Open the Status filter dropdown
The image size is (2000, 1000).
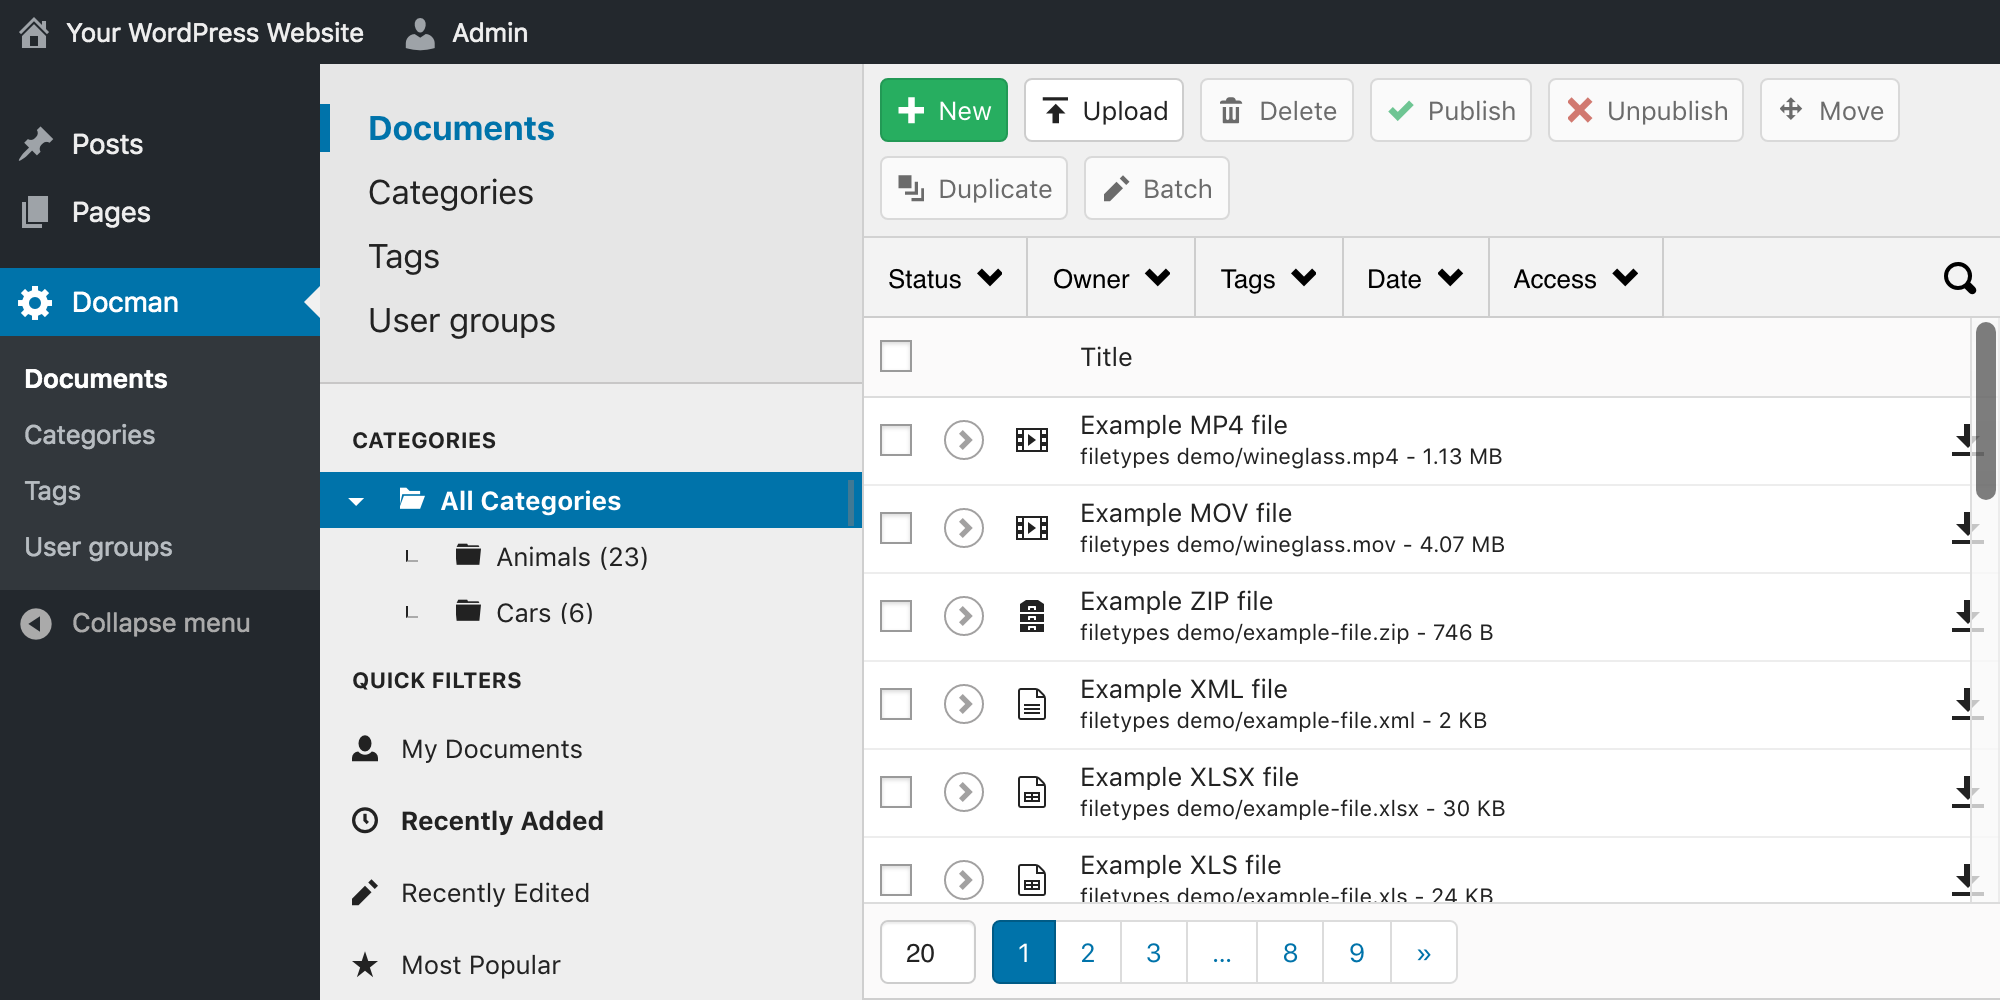coord(944,279)
